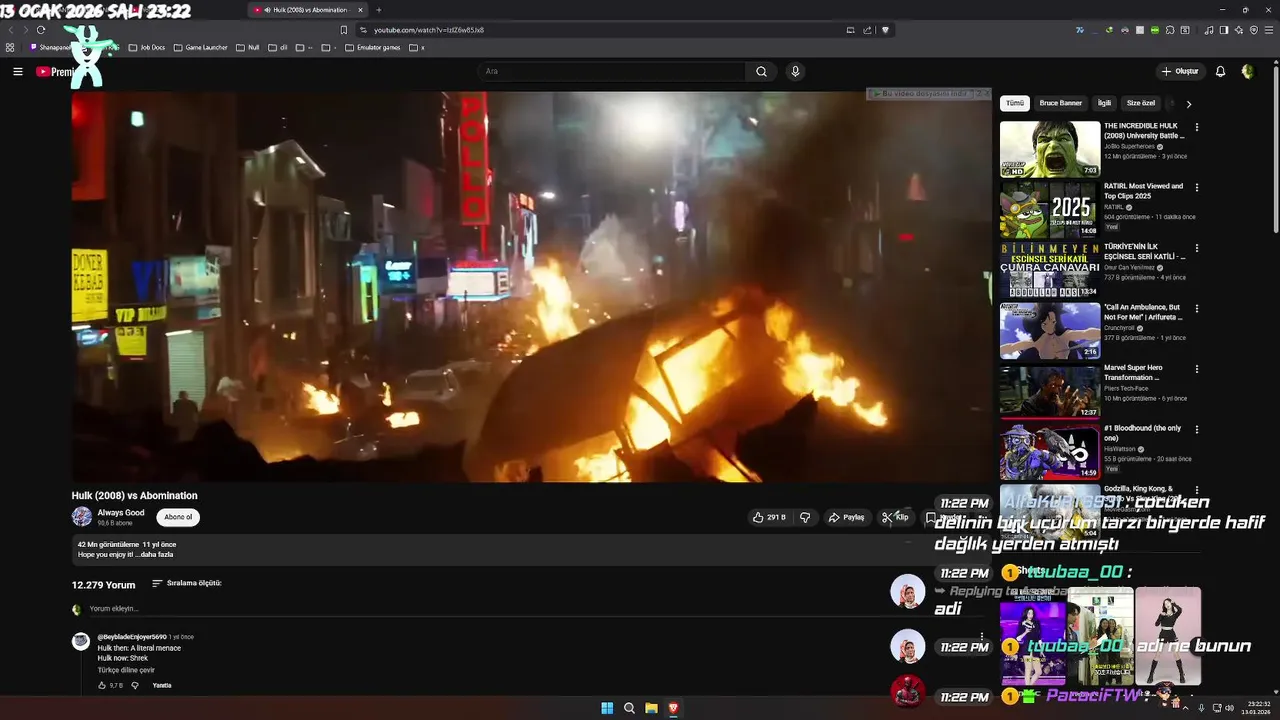This screenshot has height=720, width=1280.
Task: Select the Tümü filter chip
Action: (1015, 103)
